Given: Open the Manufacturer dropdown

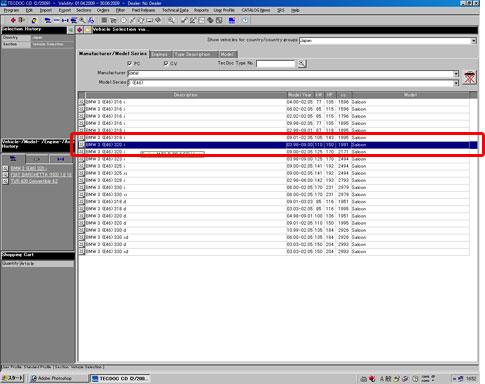Looking at the screenshot, I should [x=456, y=73].
